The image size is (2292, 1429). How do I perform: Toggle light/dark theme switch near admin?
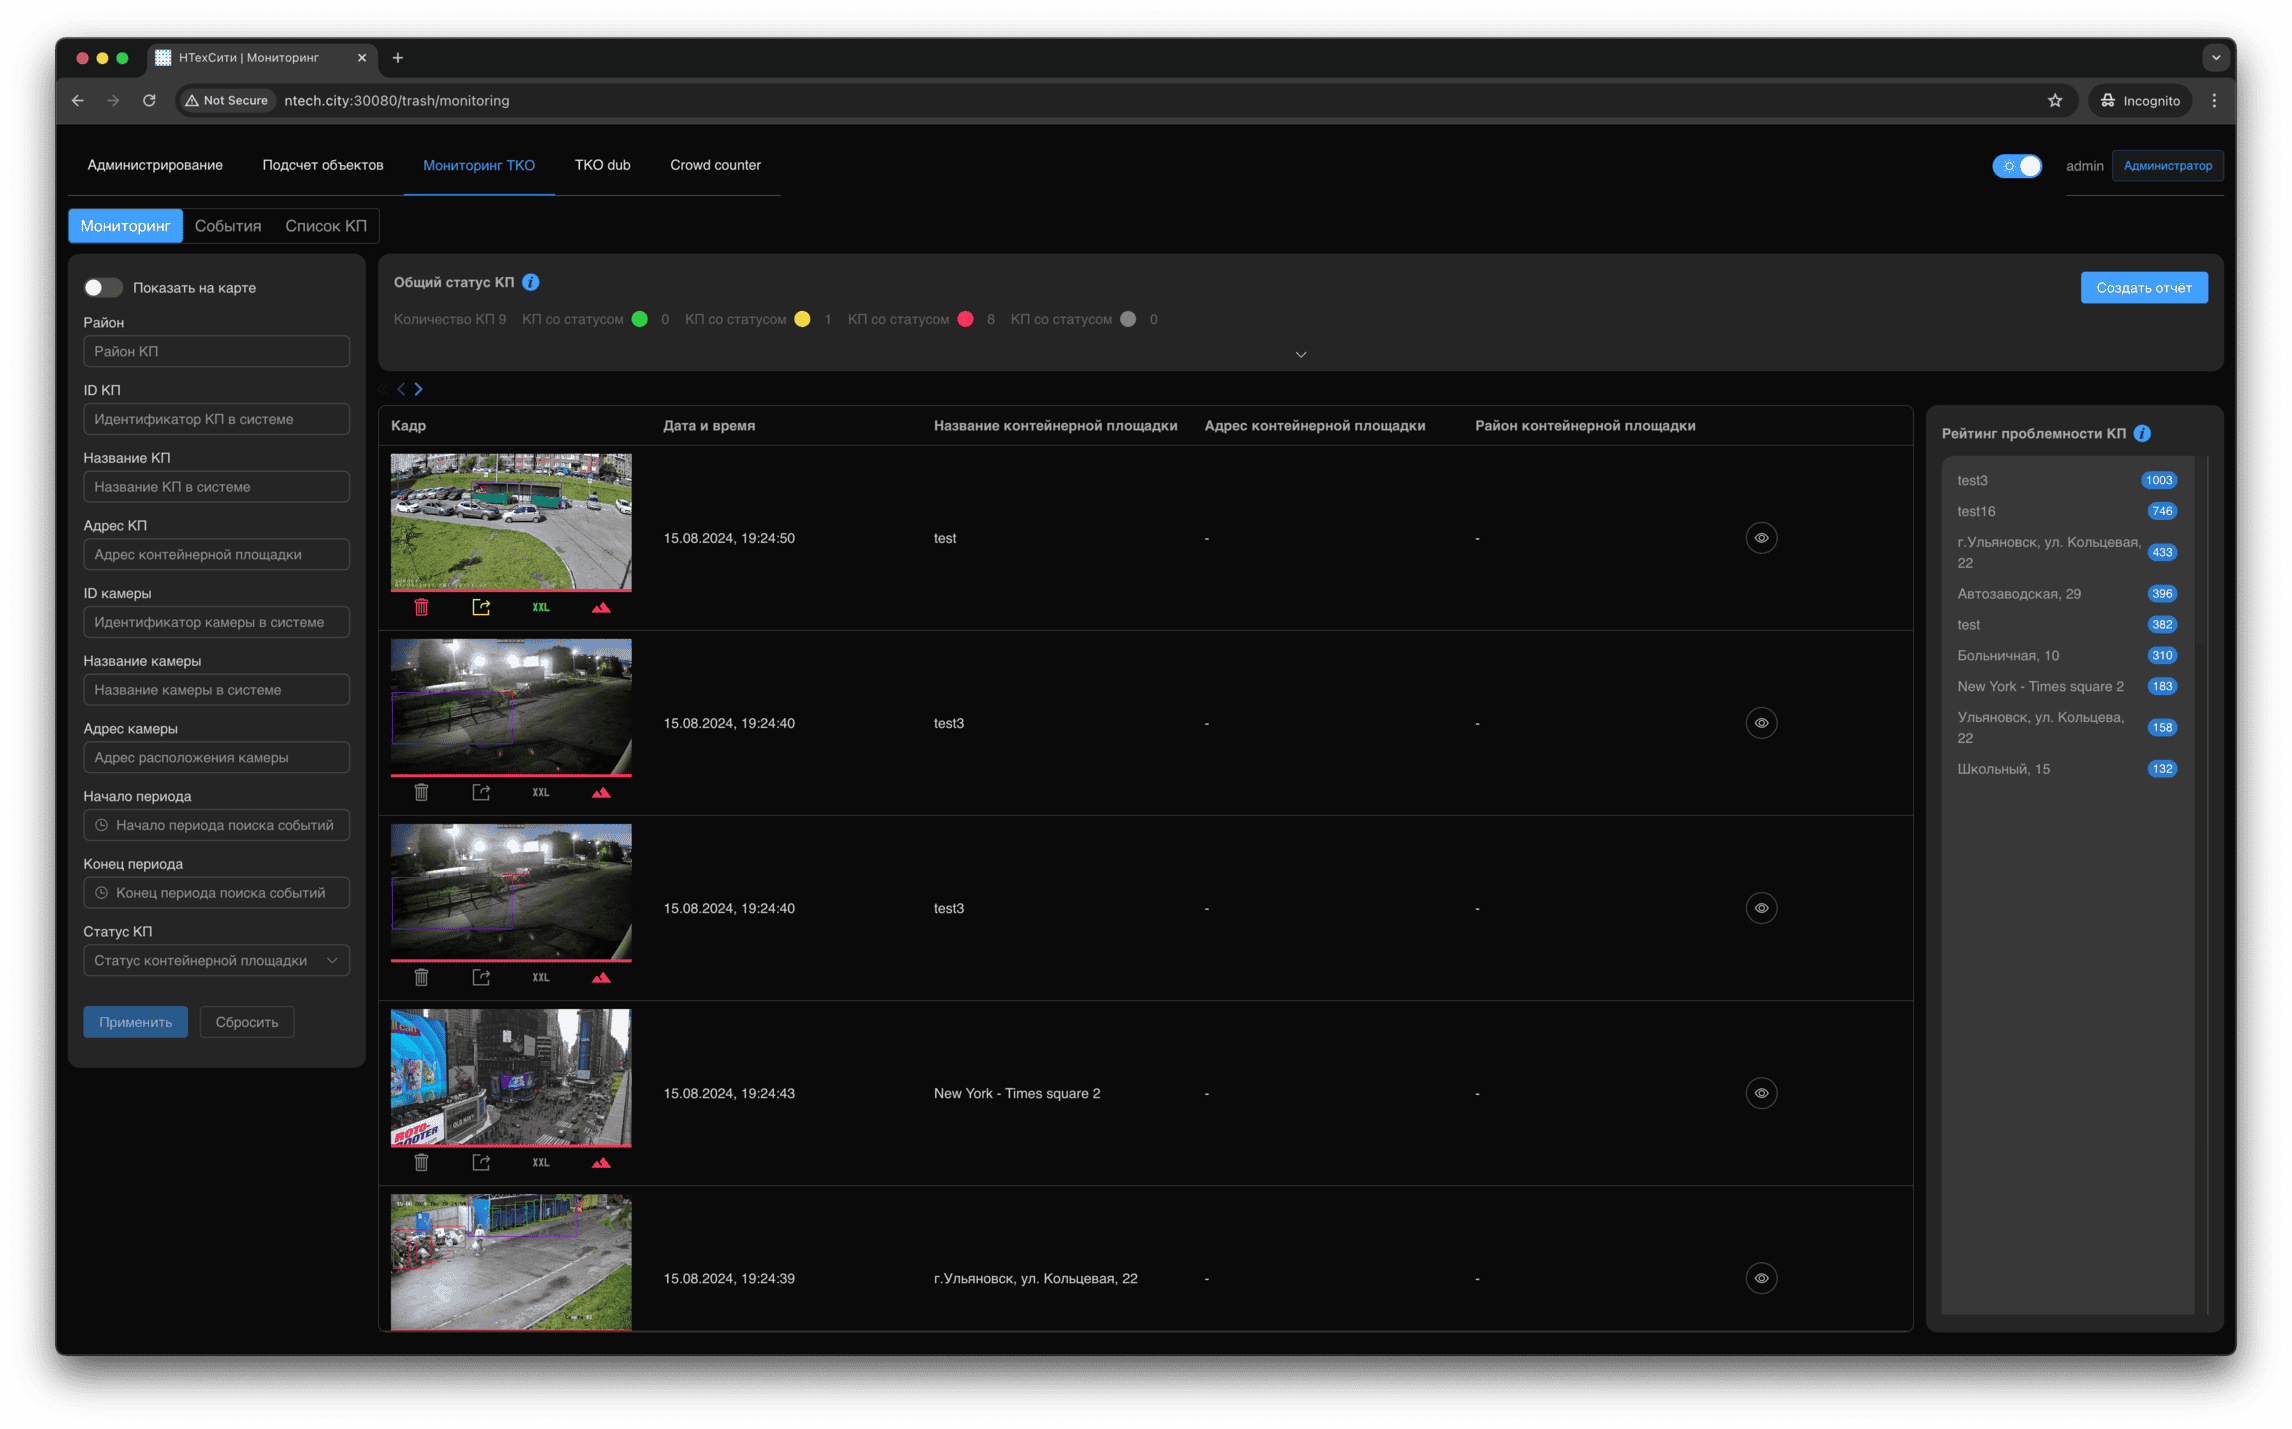[2017, 166]
